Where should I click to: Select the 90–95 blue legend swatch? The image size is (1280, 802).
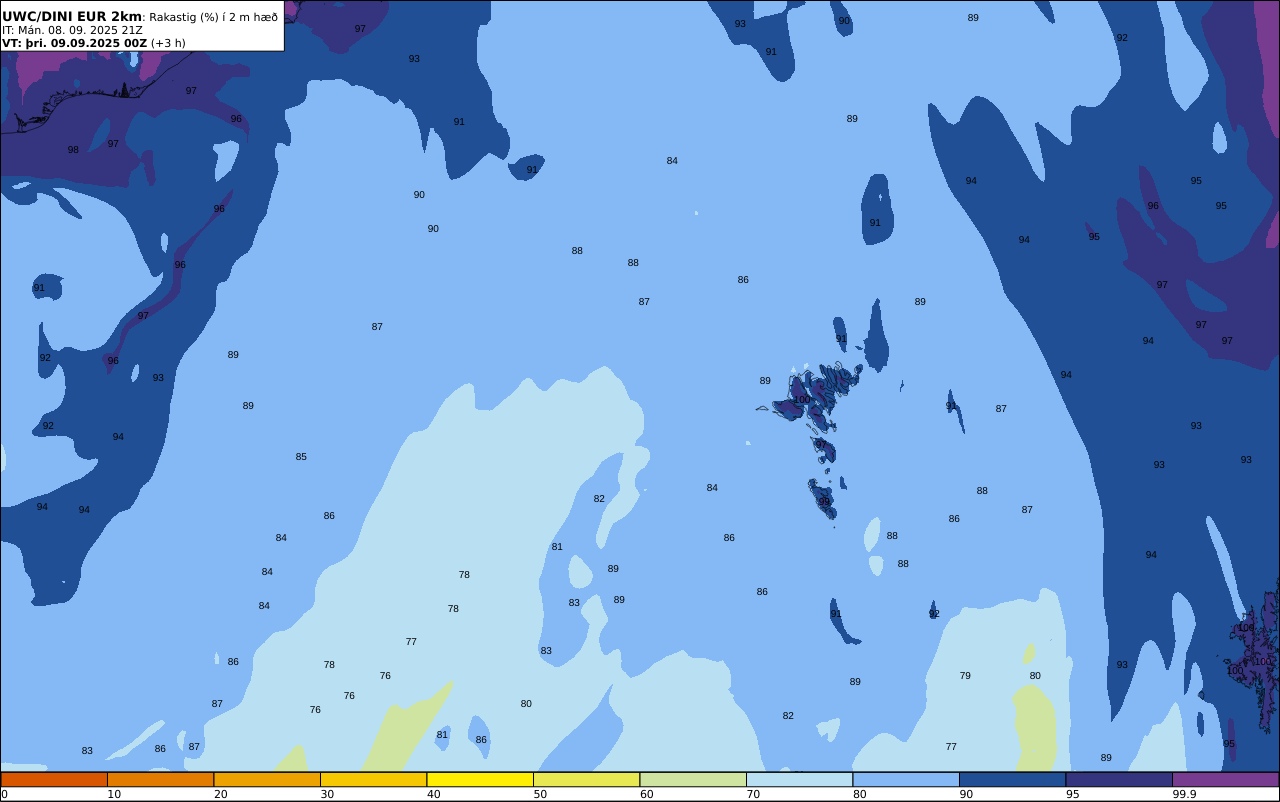tap(1012, 779)
